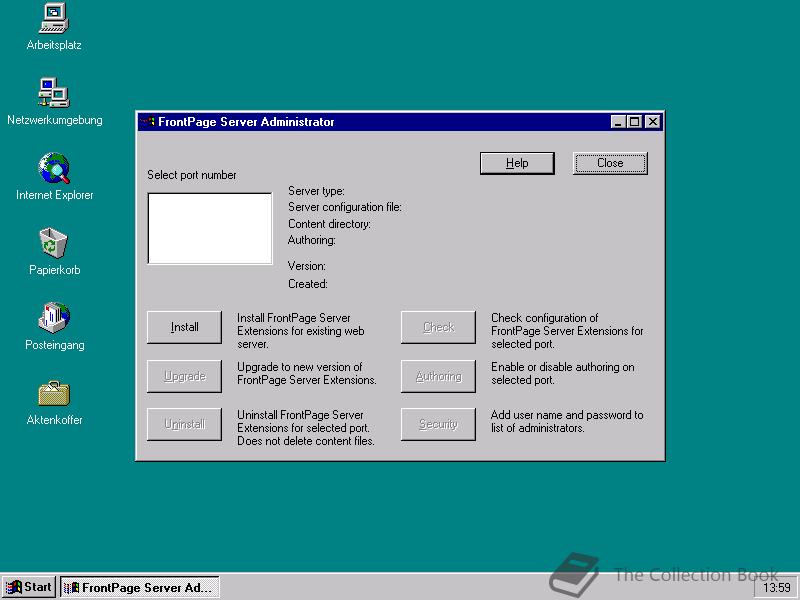Click inside the Select port number list
Viewport: 800px width, 600px height.
click(x=210, y=228)
